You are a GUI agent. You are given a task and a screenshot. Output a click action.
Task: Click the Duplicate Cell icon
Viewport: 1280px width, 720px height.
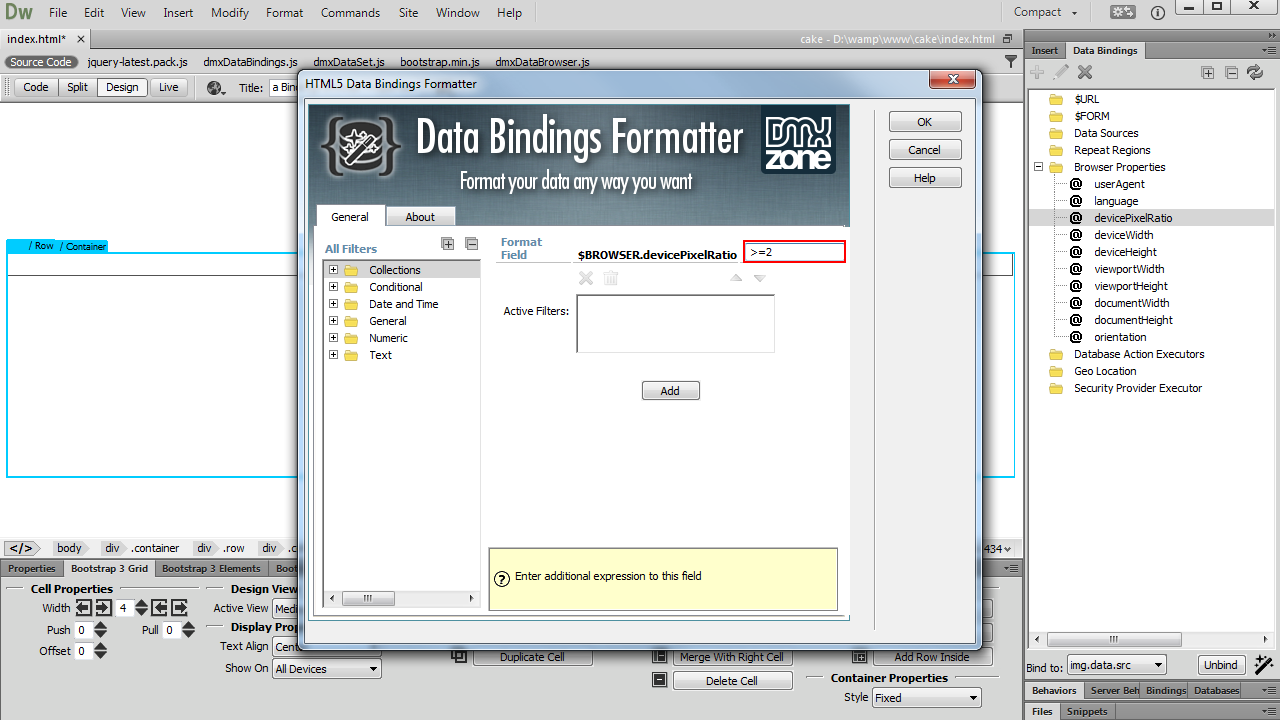(x=460, y=657)
